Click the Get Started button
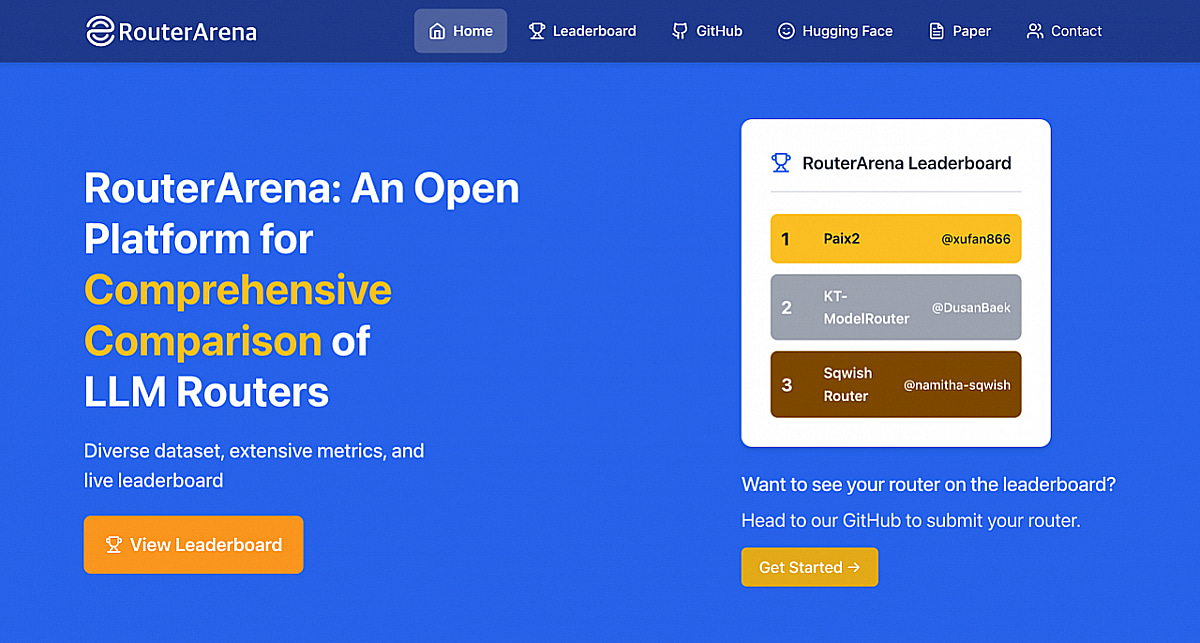This screenshot has height=643, width=1200. [810, 567]
